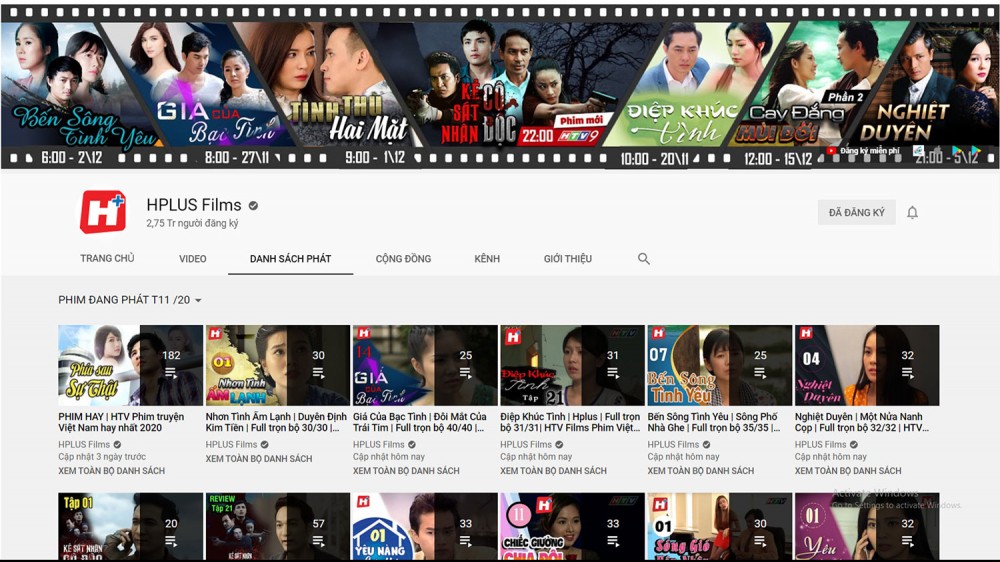Click HPLUS Films channel name under Nghiệt Duyên playlist

[x=820, y=445]
